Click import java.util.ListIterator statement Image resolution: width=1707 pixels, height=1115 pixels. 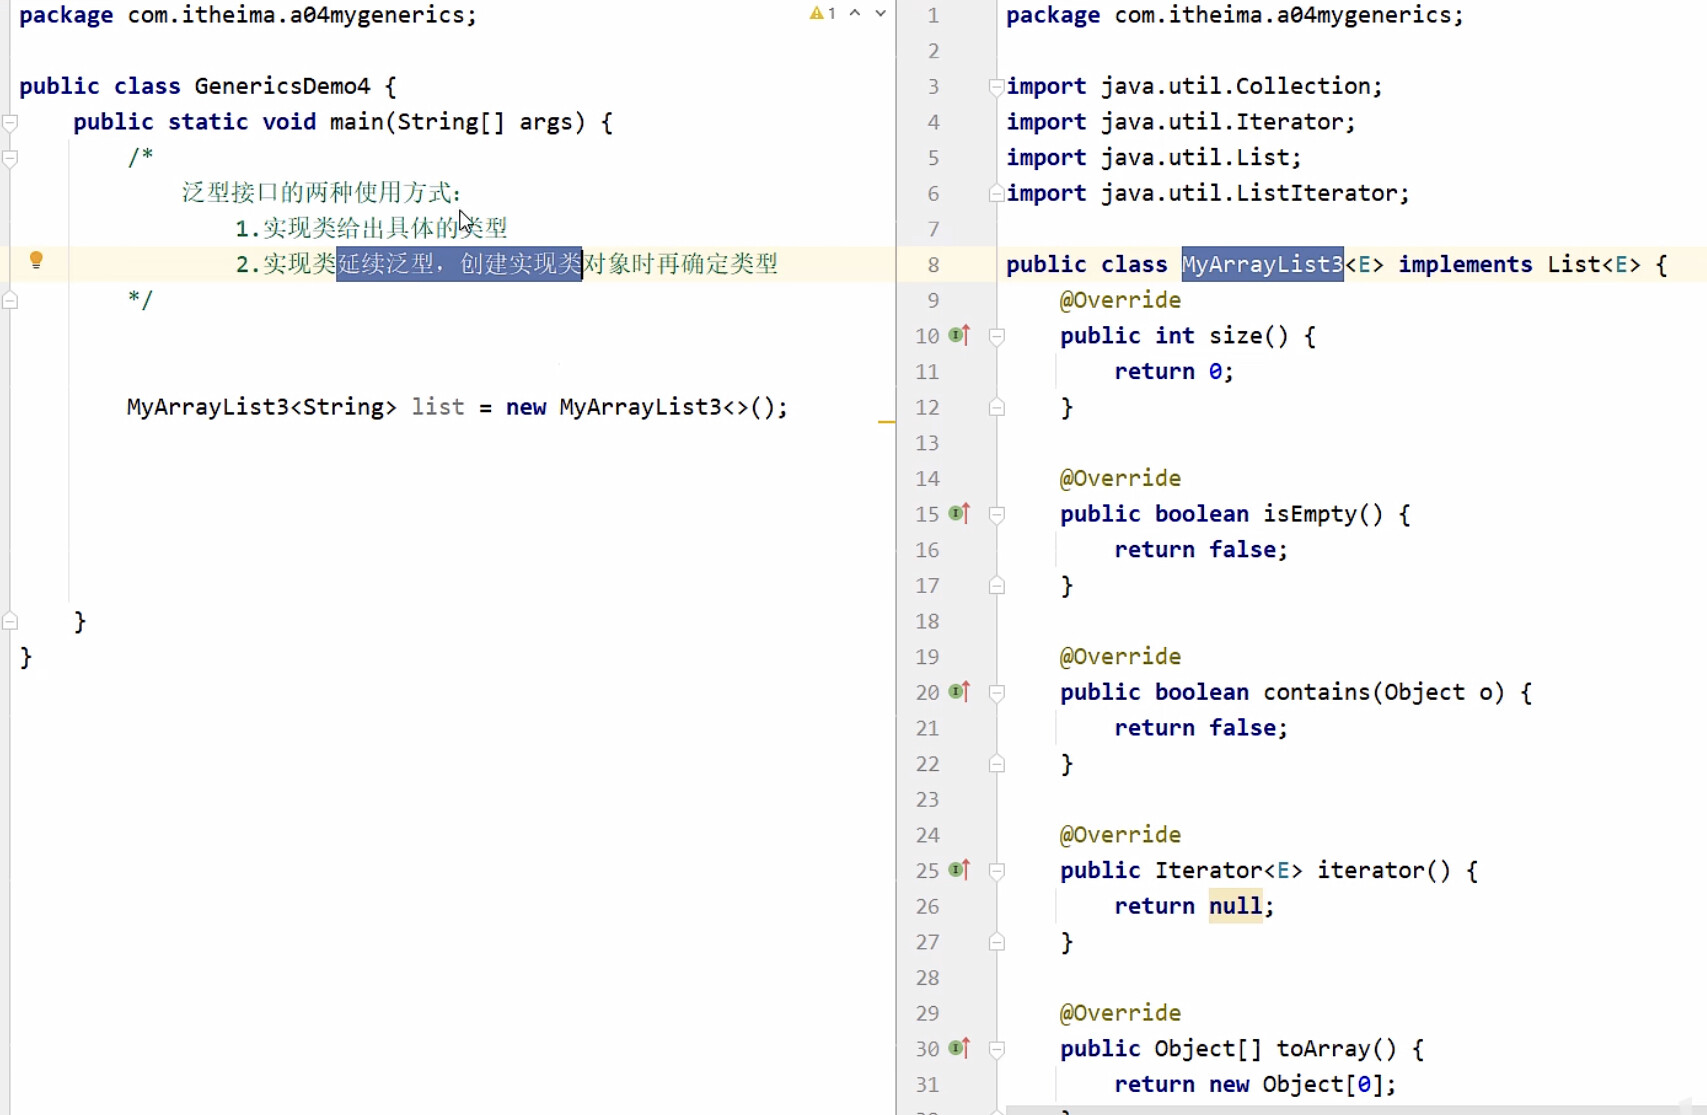coord(1208,193)
